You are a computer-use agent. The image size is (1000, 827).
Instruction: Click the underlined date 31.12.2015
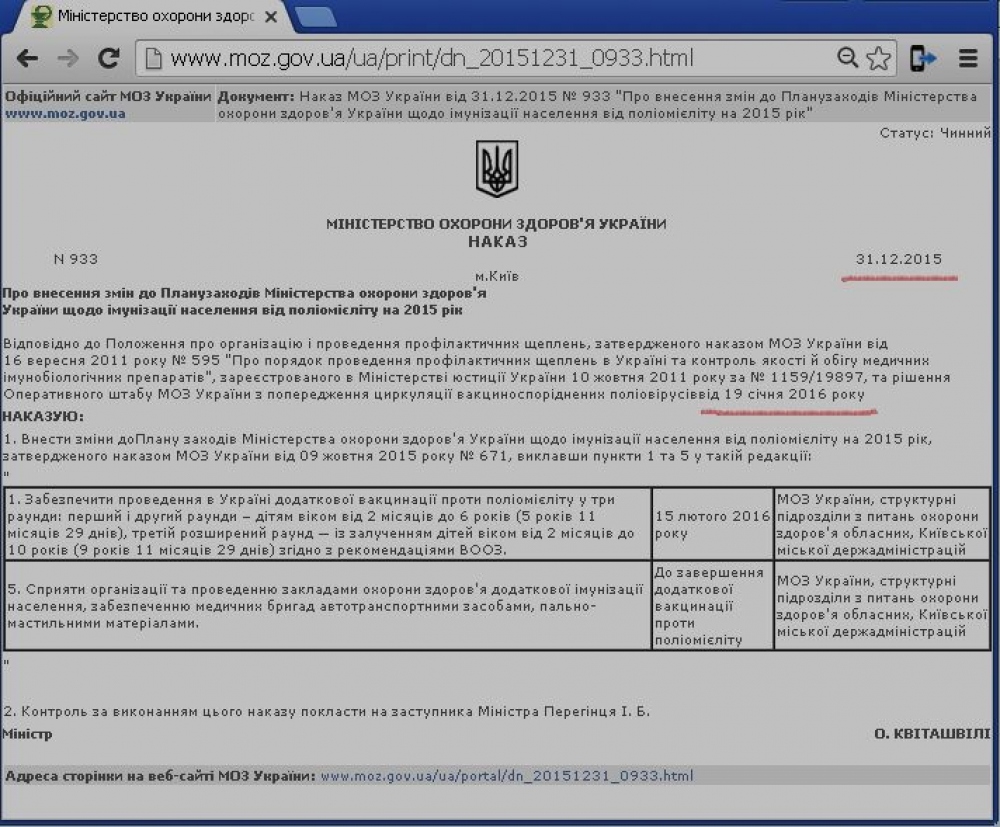click(x=899, y=259)
